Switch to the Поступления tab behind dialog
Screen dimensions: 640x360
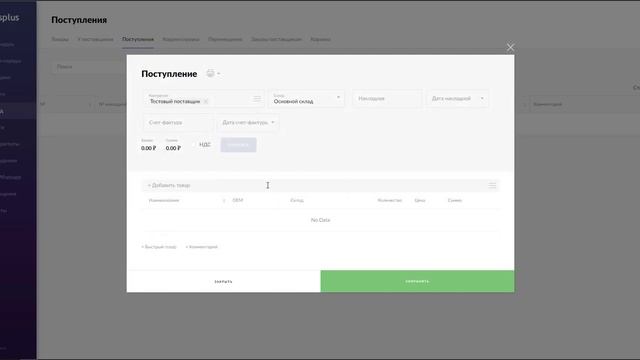point(138,40)
